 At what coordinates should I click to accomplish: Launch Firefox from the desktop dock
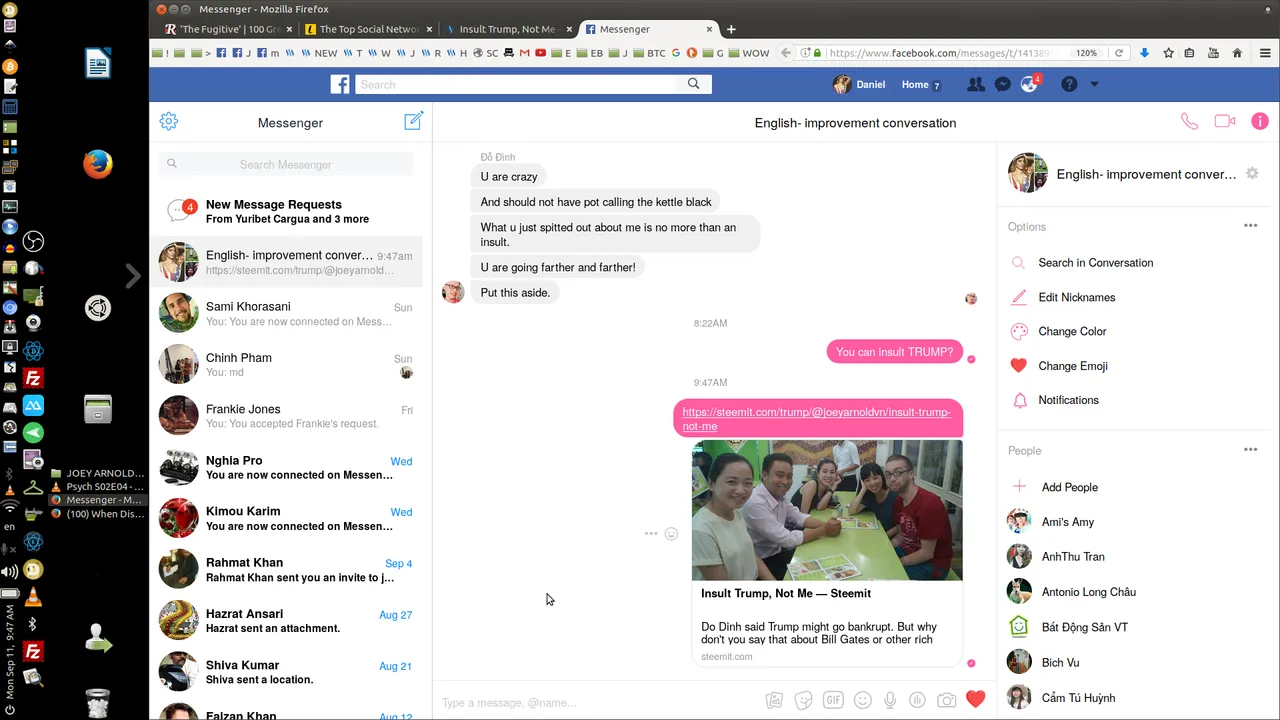[98, 164]
